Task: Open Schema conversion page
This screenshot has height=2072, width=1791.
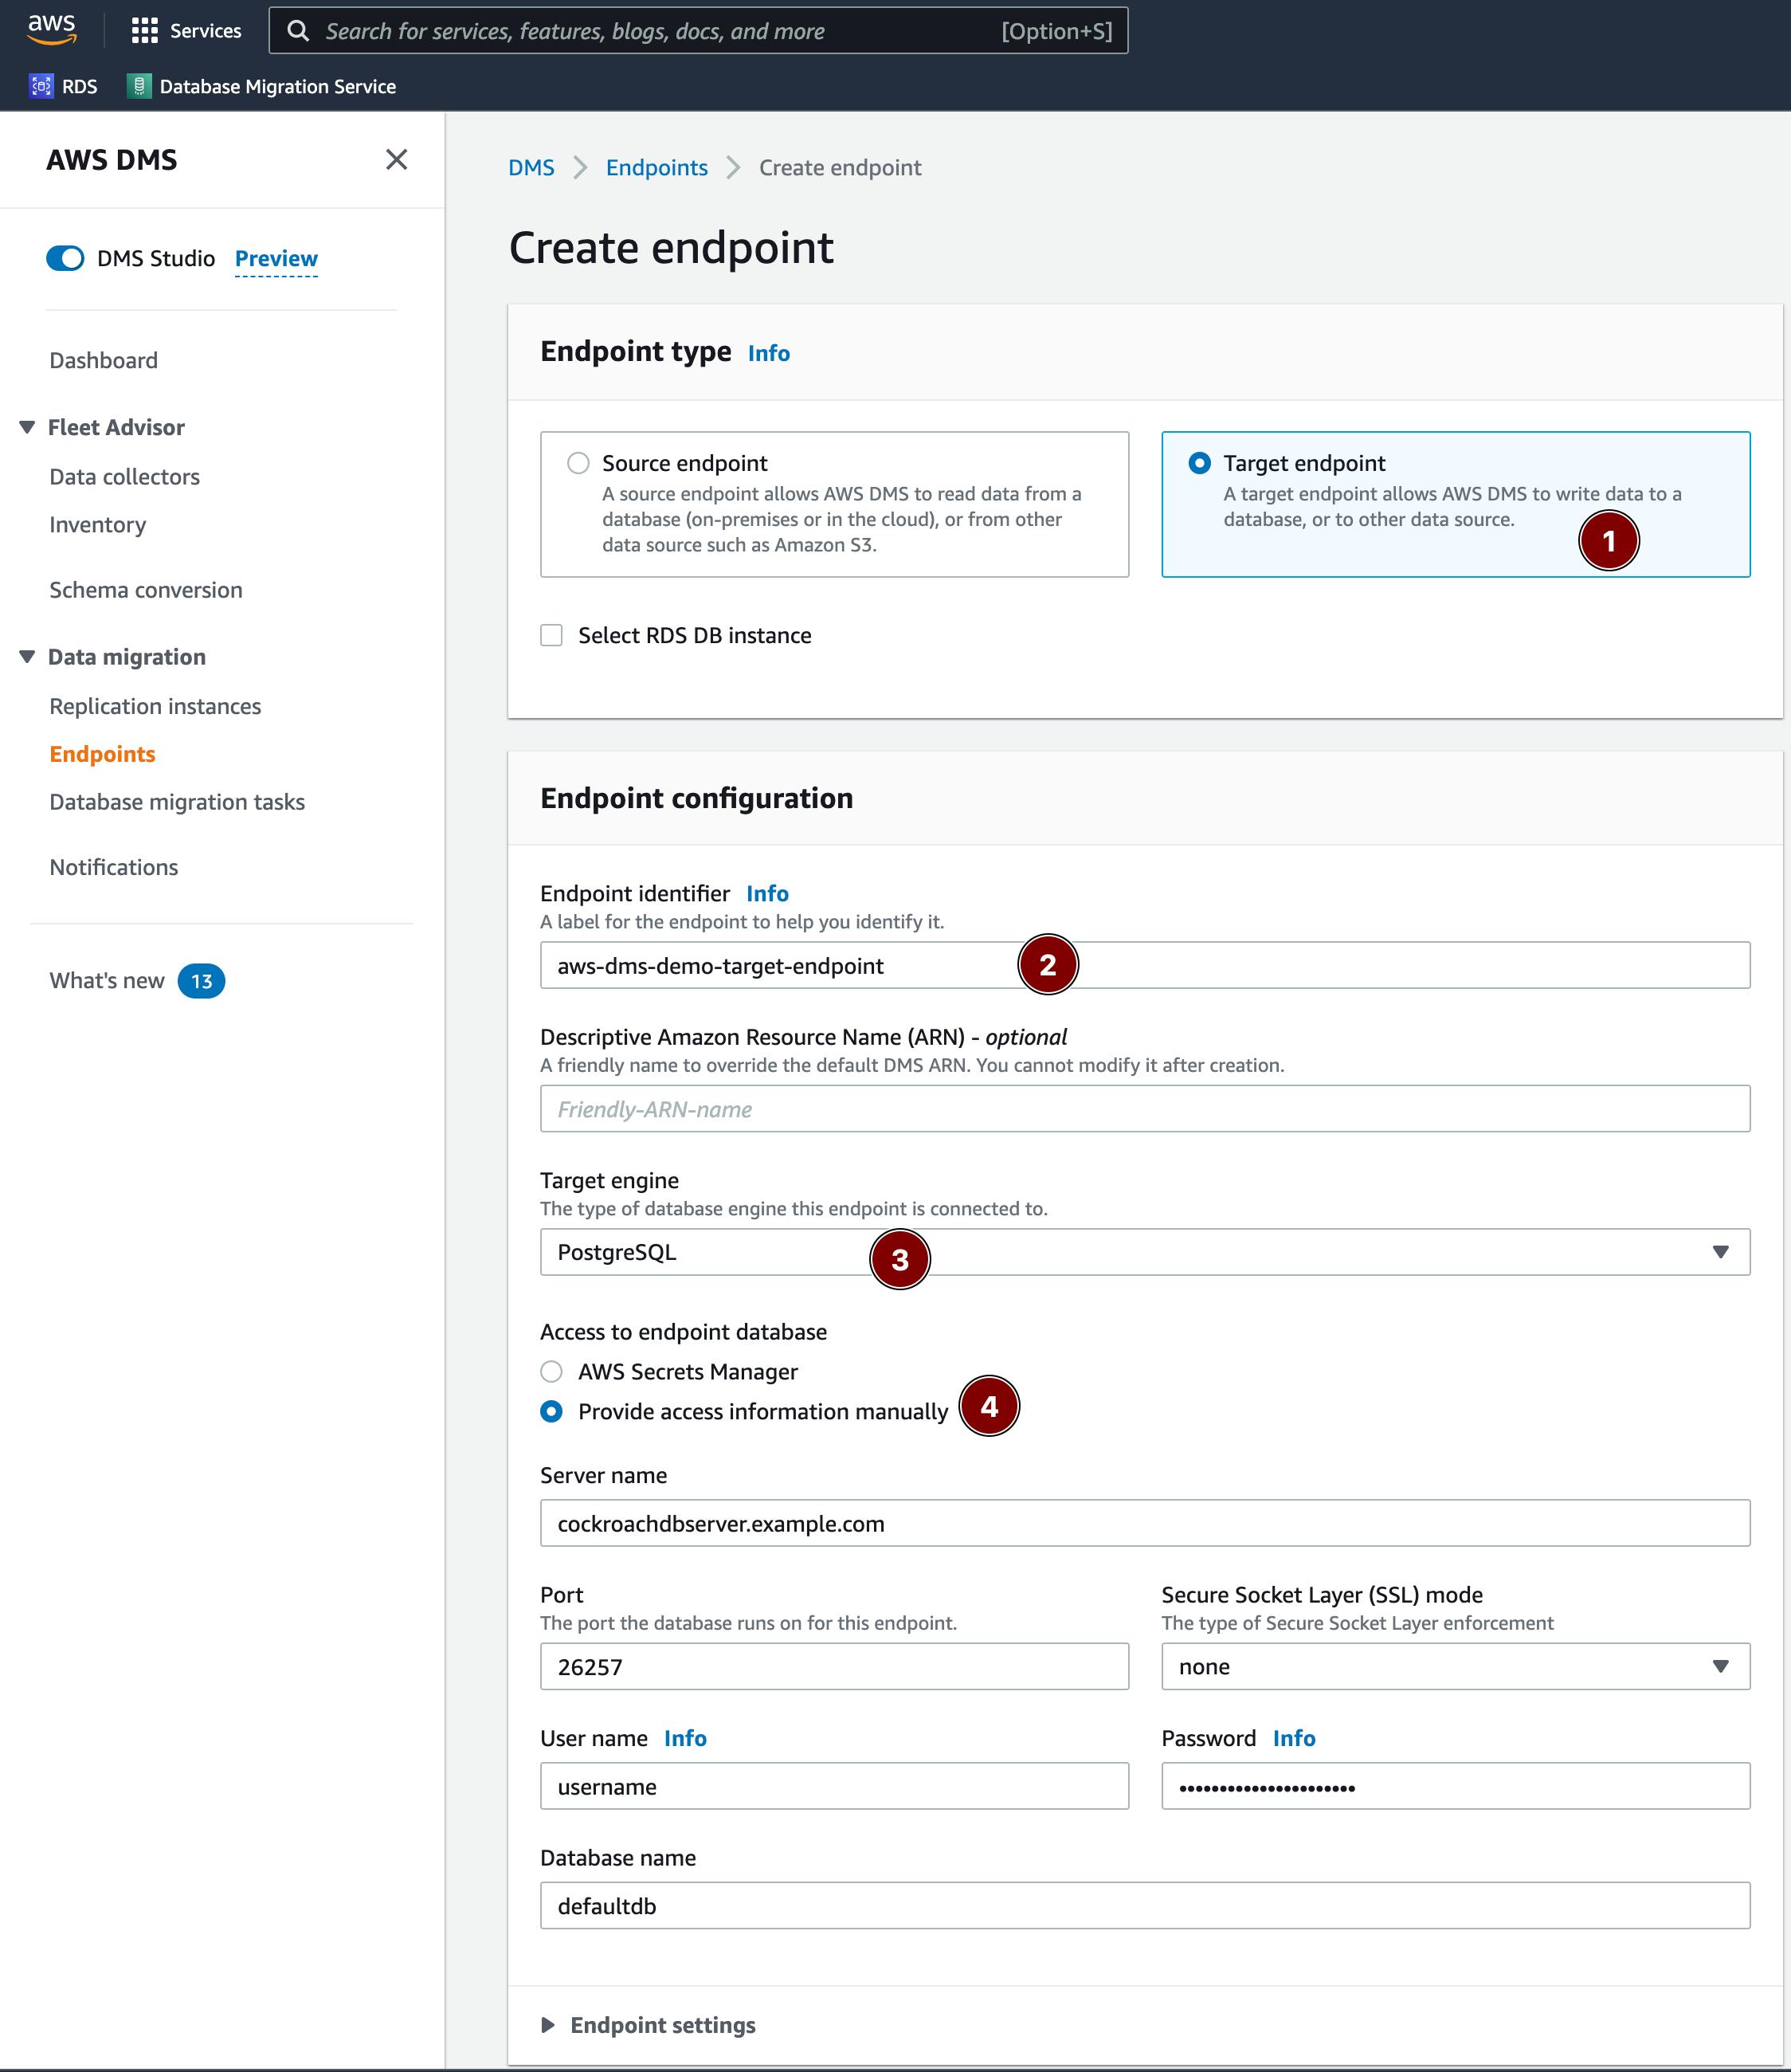Action: 146,590
